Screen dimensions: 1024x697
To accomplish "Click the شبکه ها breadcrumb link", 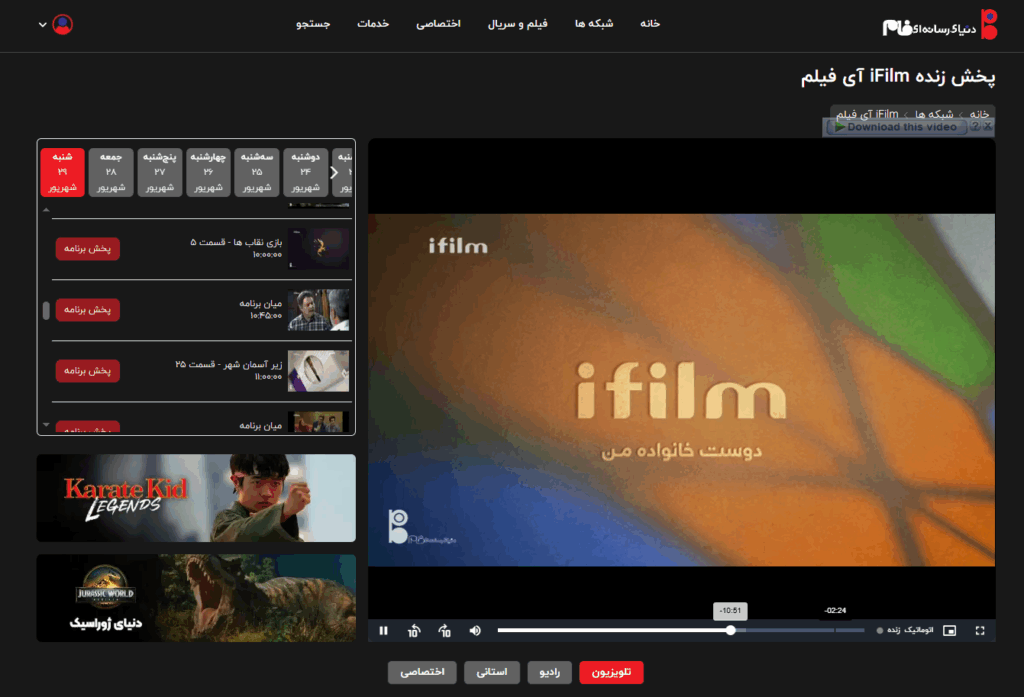I will point(934,114).
